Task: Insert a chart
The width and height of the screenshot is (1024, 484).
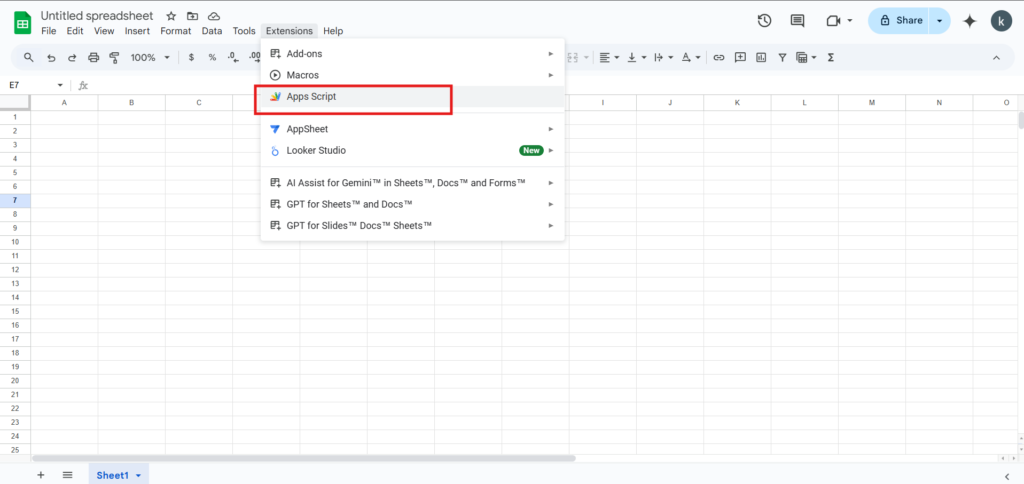Action: click(x=761, y=57)
